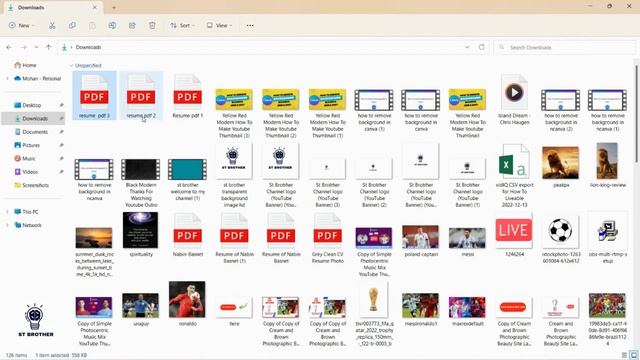
Task: Open the See more ellipsis menu
Action: (x=250, y=25)
